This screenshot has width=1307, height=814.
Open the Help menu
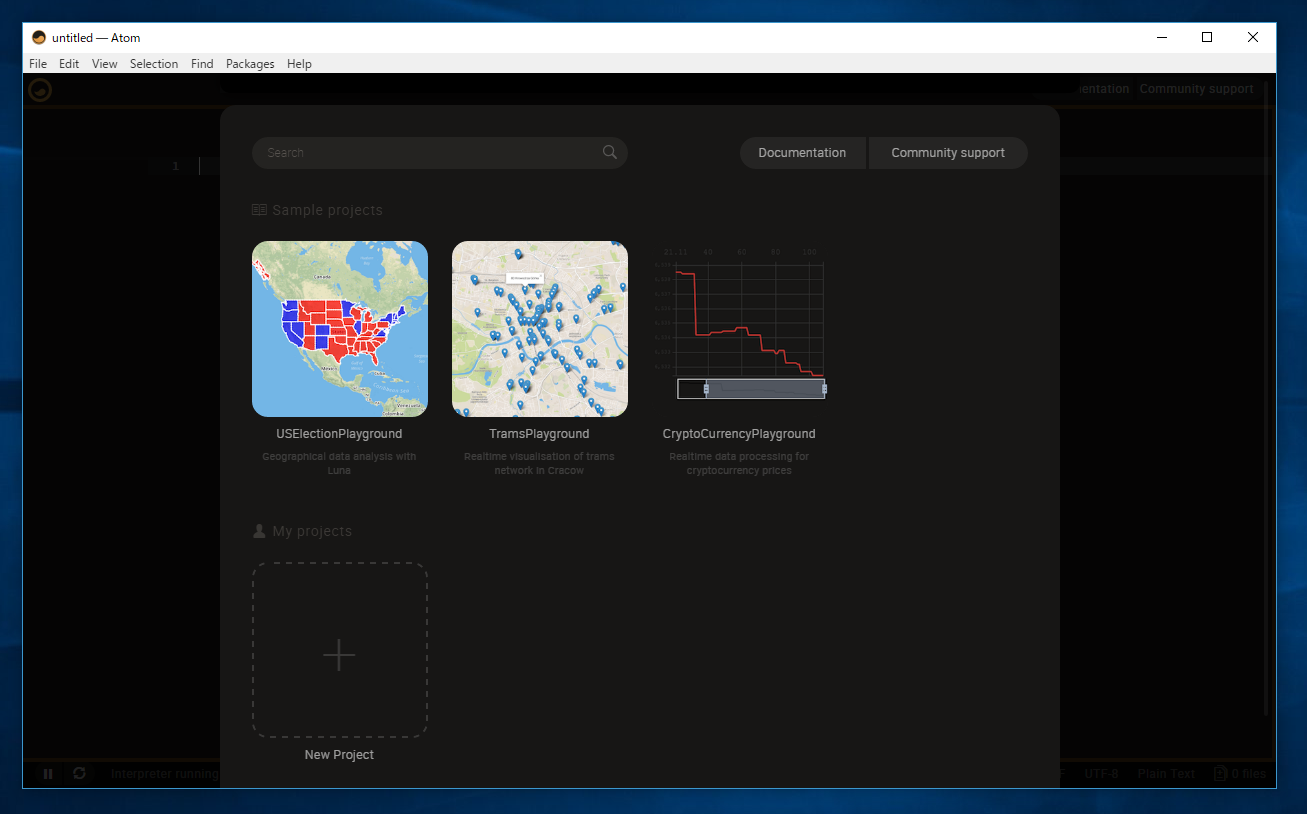[299, 63]
